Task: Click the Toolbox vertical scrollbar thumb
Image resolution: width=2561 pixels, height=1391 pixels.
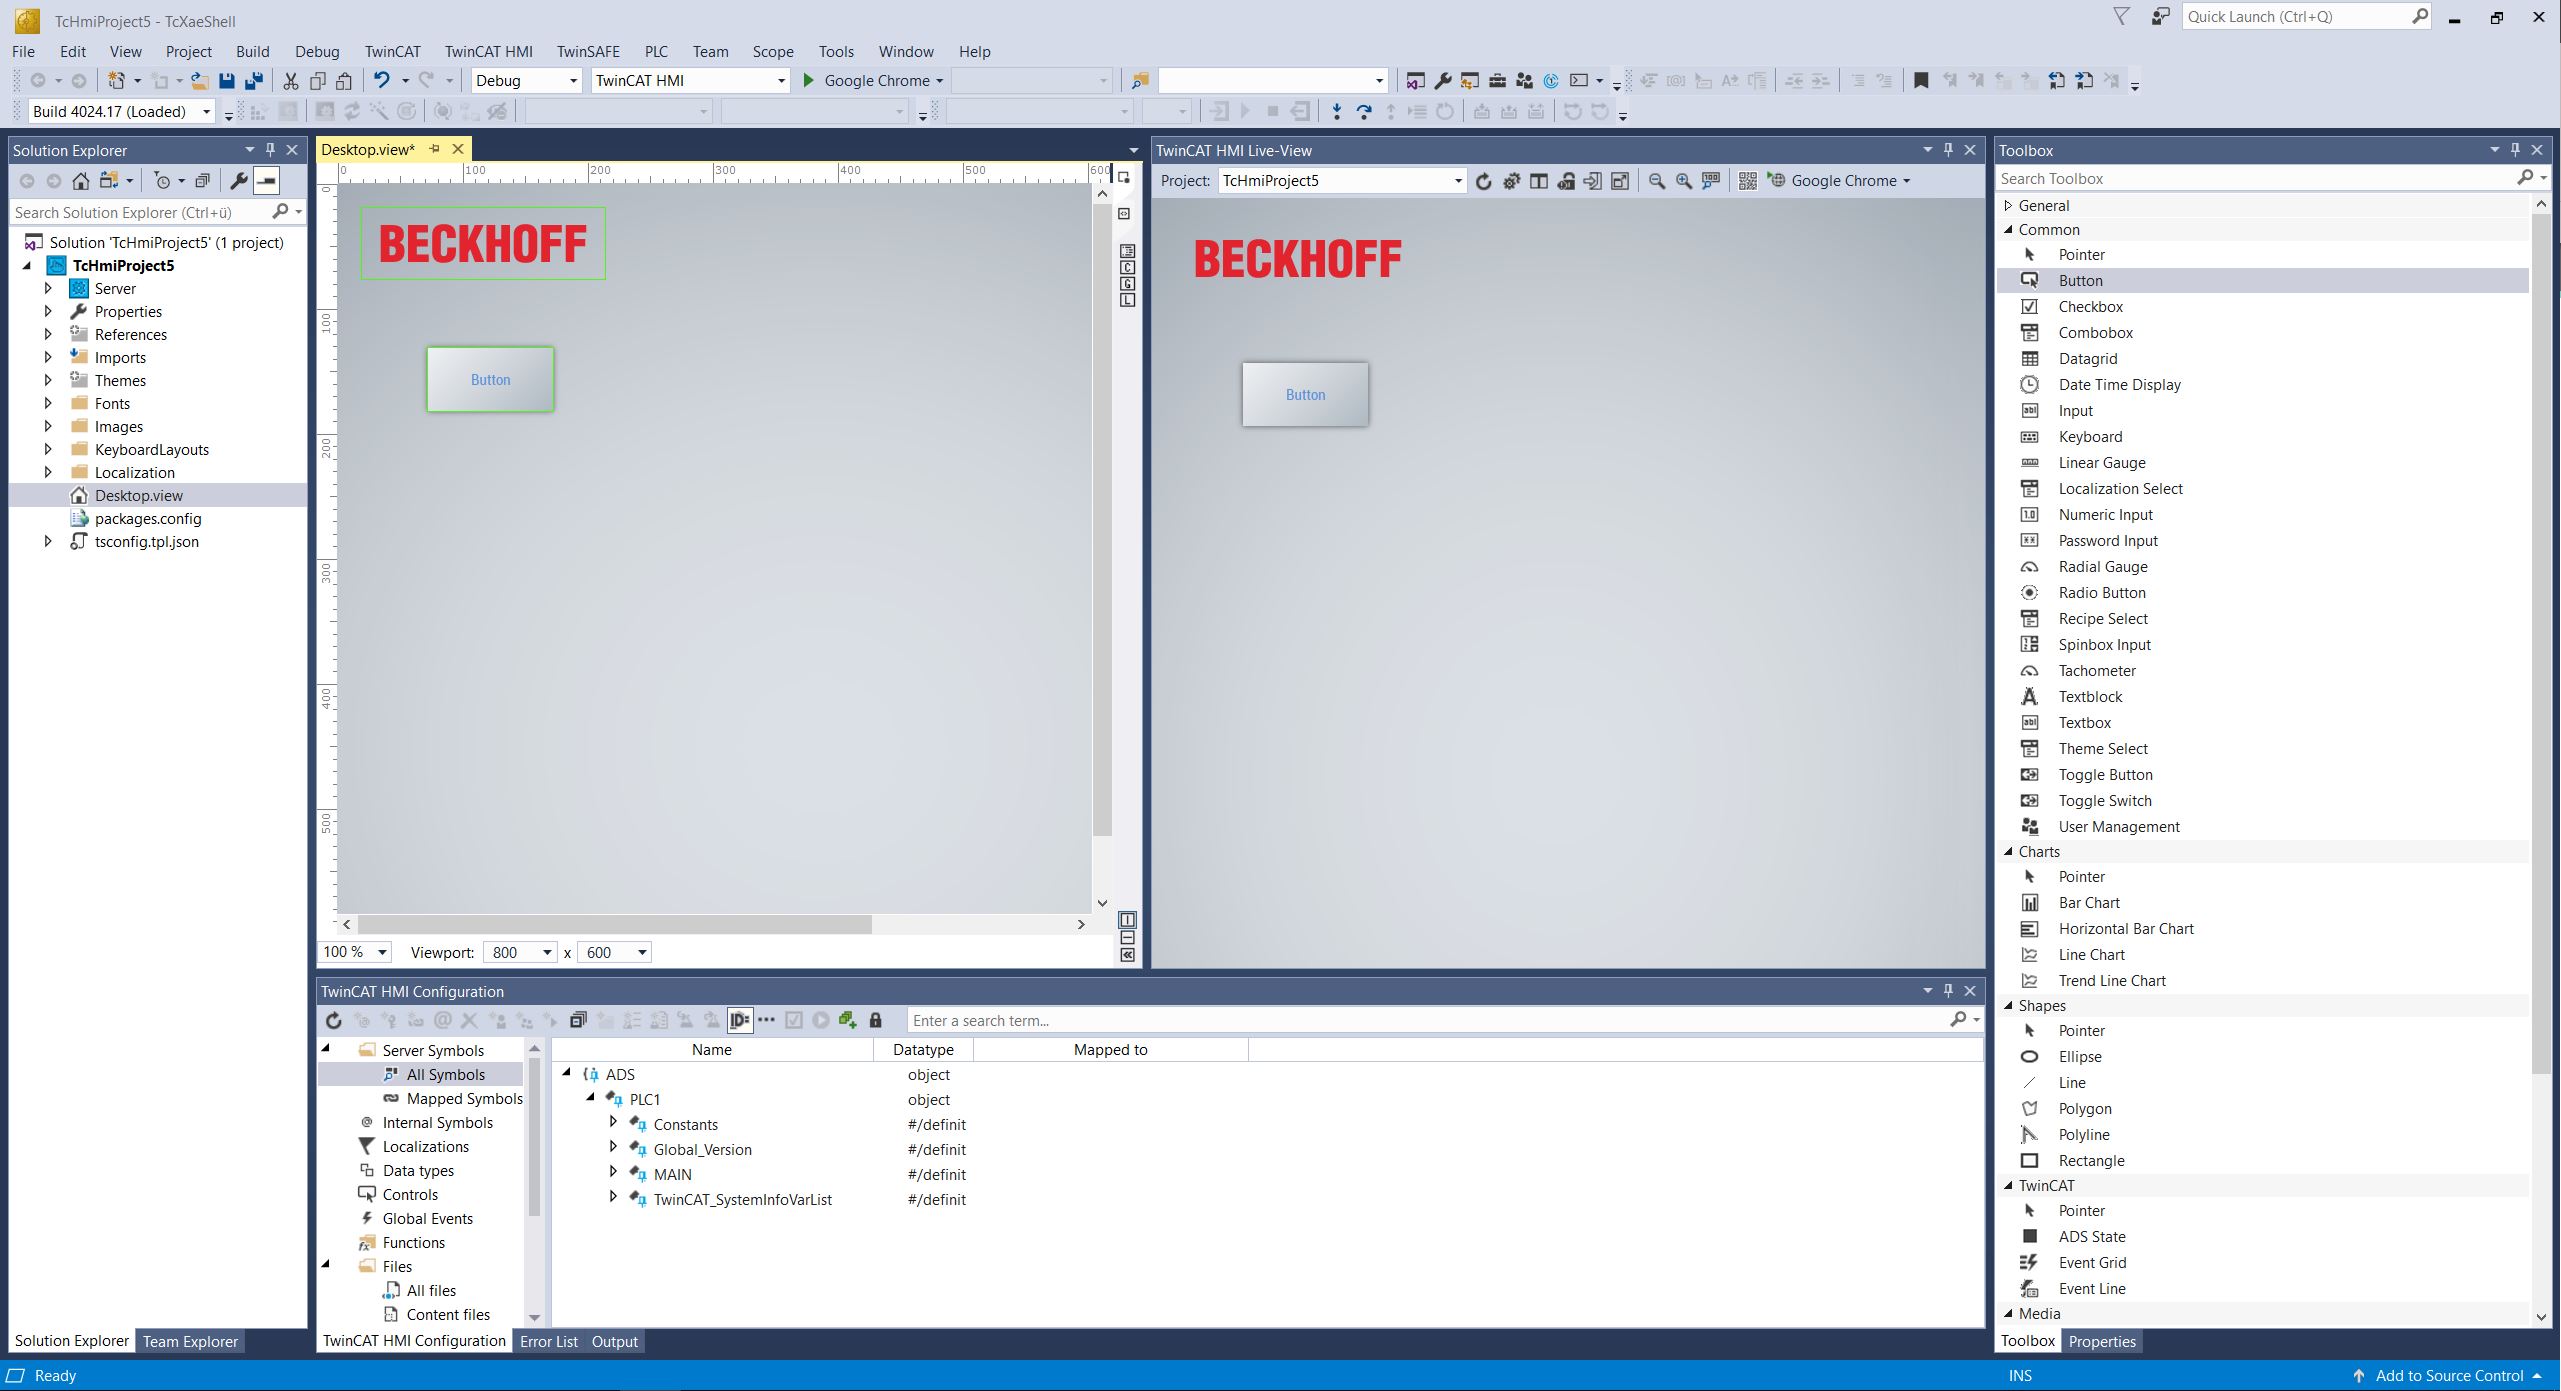Action: tap(2541, 643)
